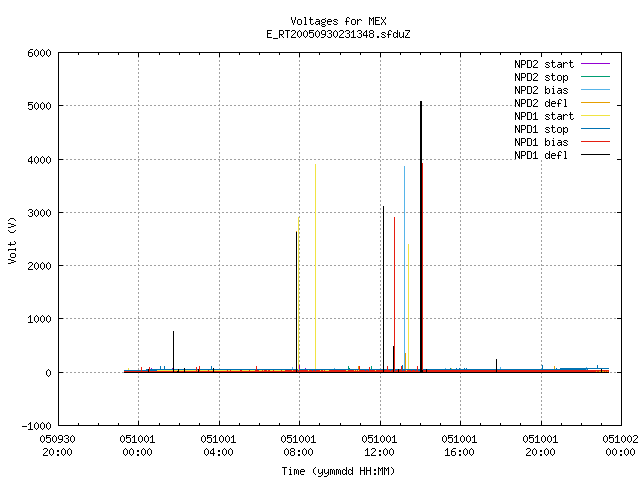
Task: Click the red NPD1 bias legend line
Action: point(595,142)
